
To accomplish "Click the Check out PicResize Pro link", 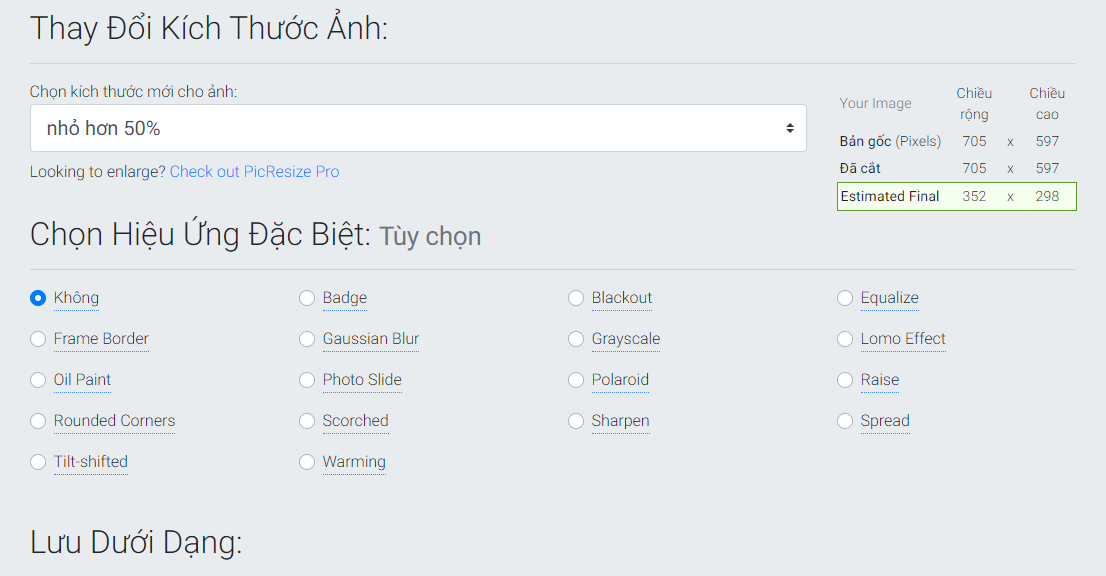I will [x=254, y=172].
